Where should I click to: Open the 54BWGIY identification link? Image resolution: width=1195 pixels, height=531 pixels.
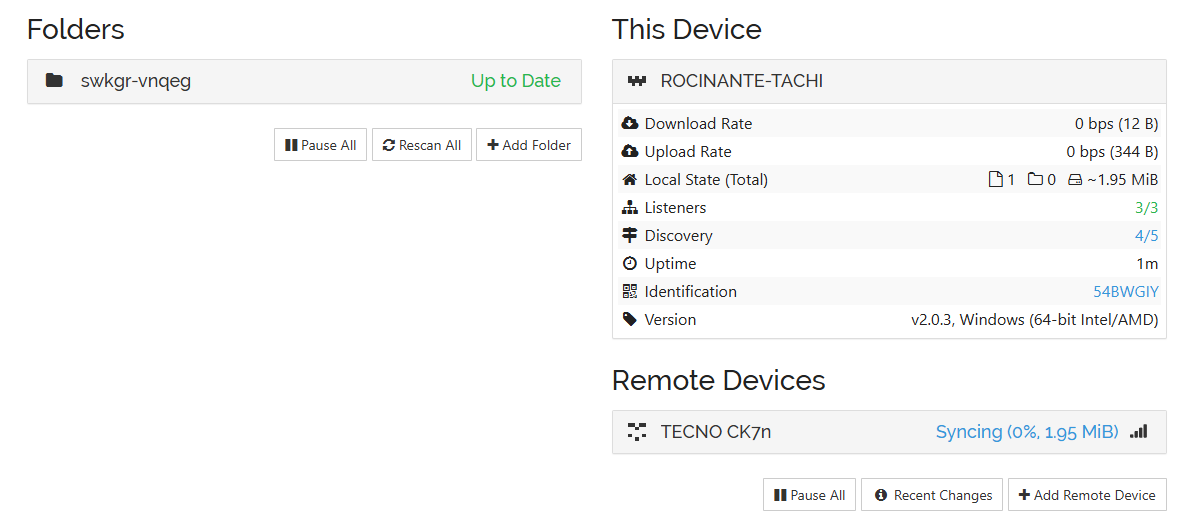[1125, 292]
